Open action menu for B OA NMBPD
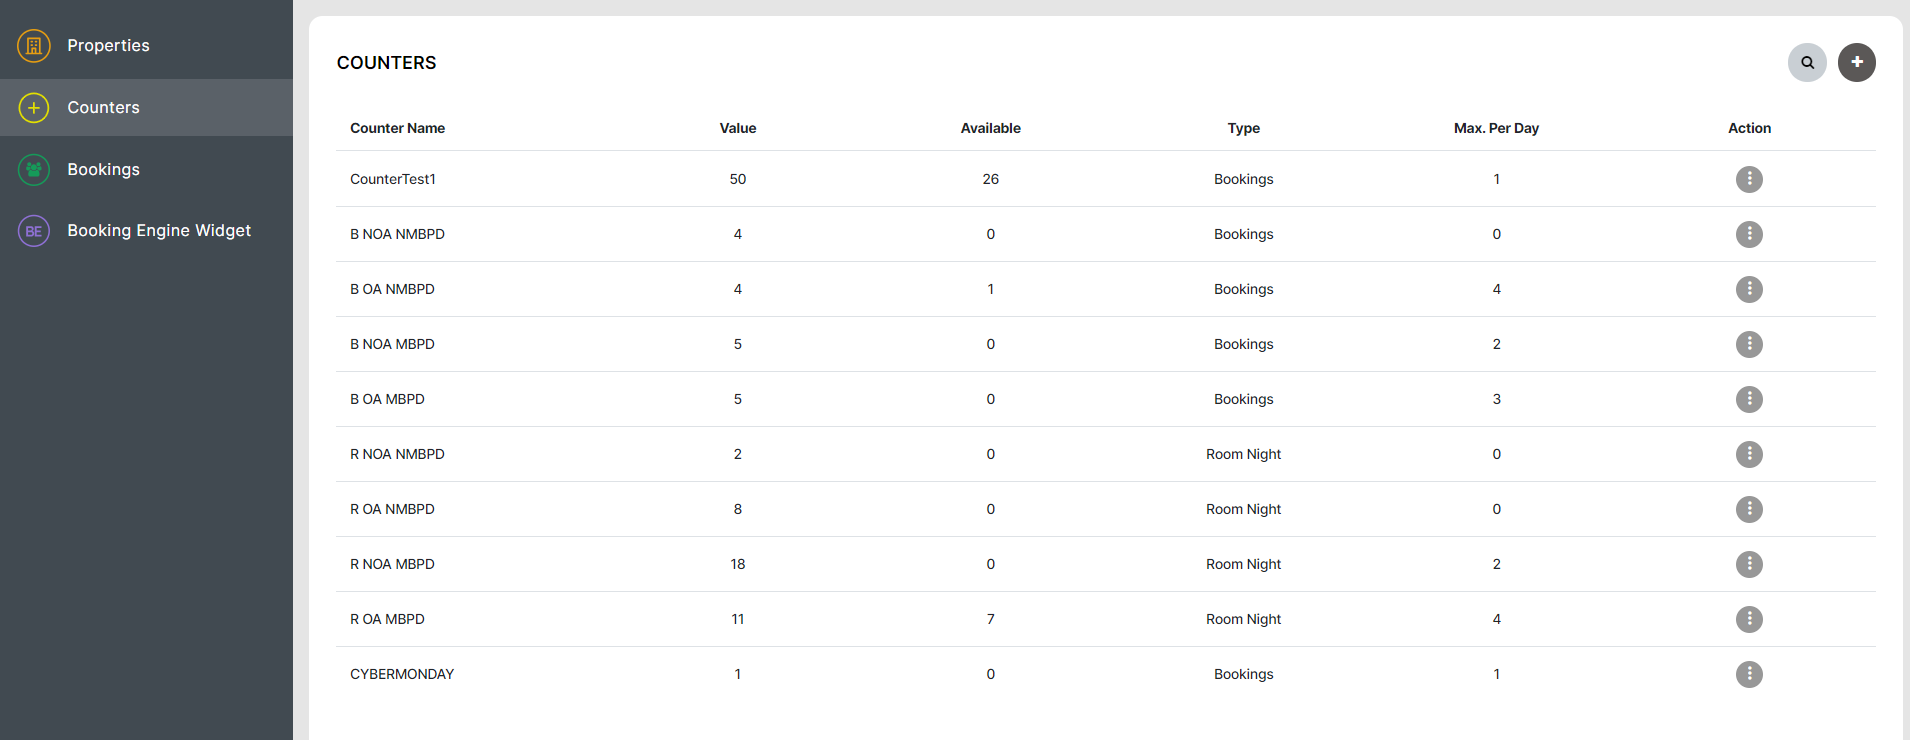The width and height of the screenshot is (1910, 740). coord(1749,289)
